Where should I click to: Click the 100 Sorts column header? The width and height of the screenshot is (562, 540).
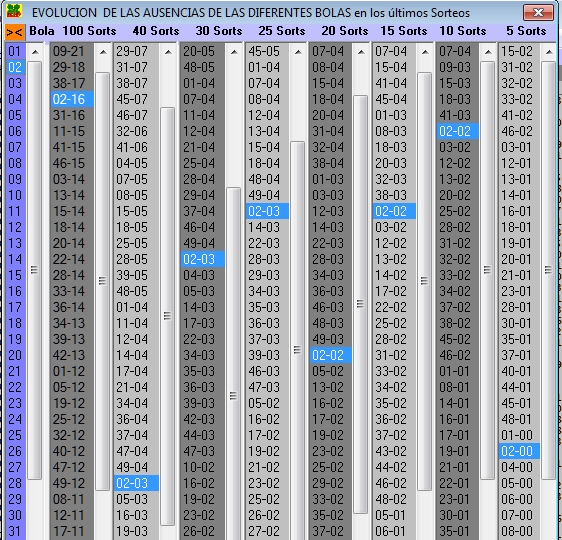click(89, 31)
